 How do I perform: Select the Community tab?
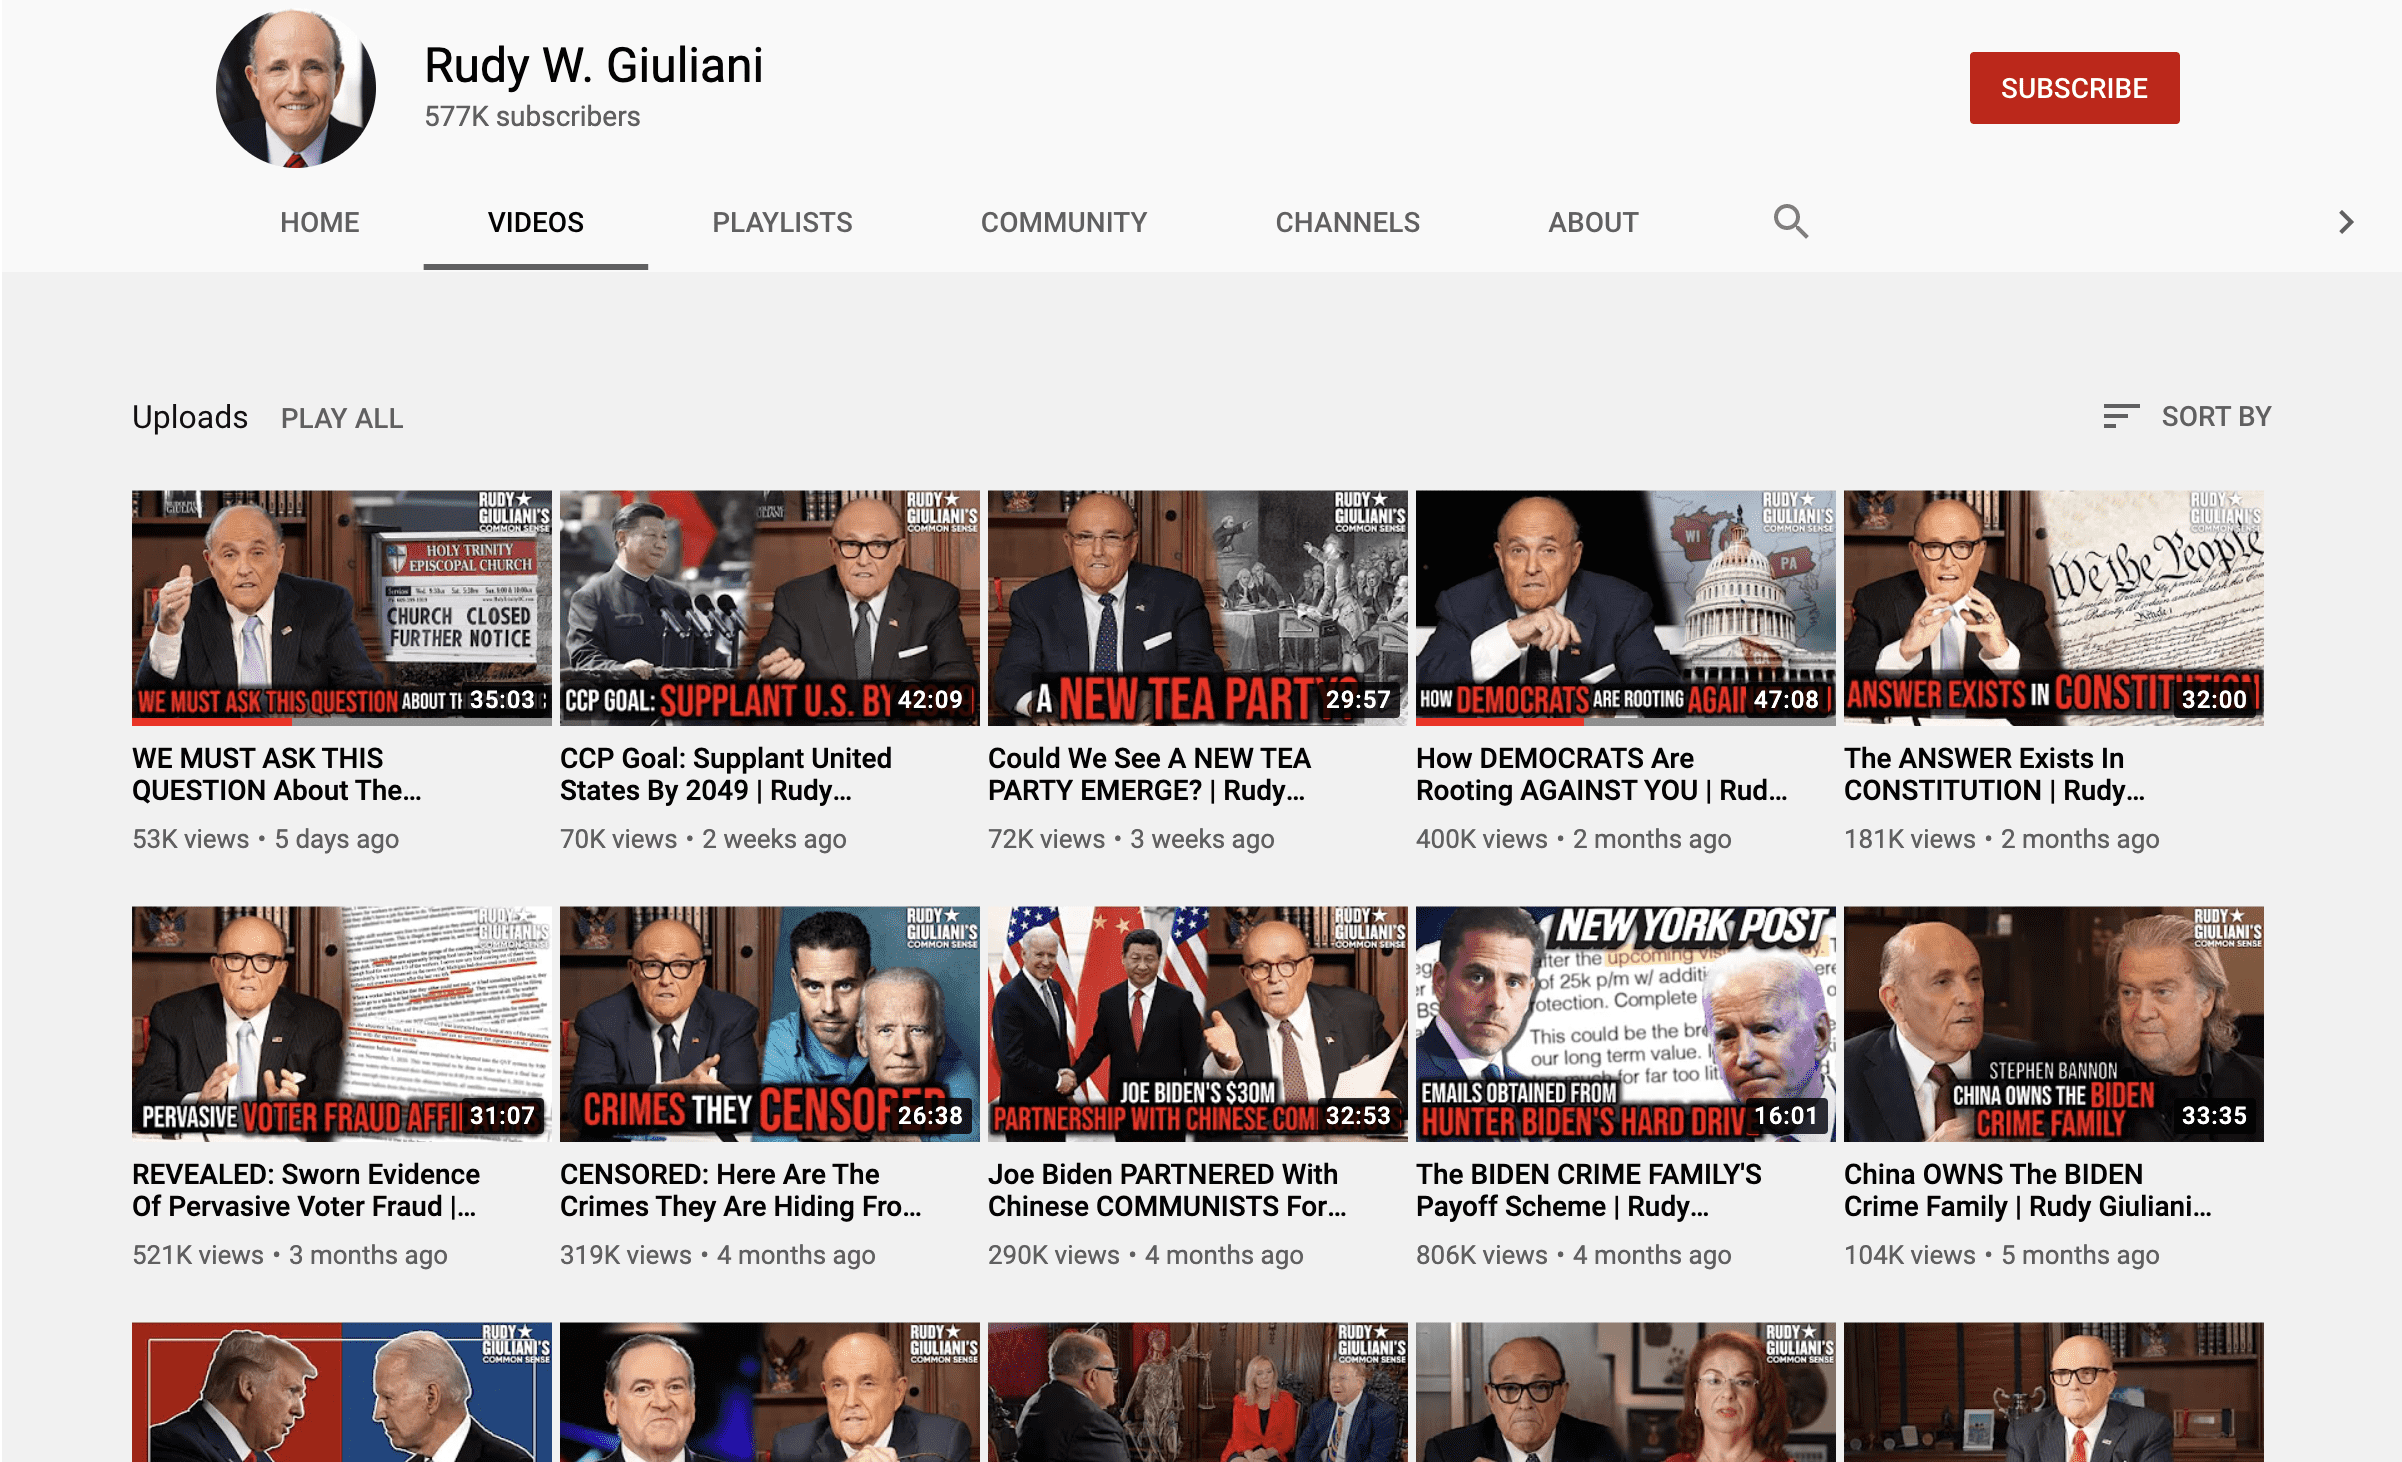point(1063,222)
